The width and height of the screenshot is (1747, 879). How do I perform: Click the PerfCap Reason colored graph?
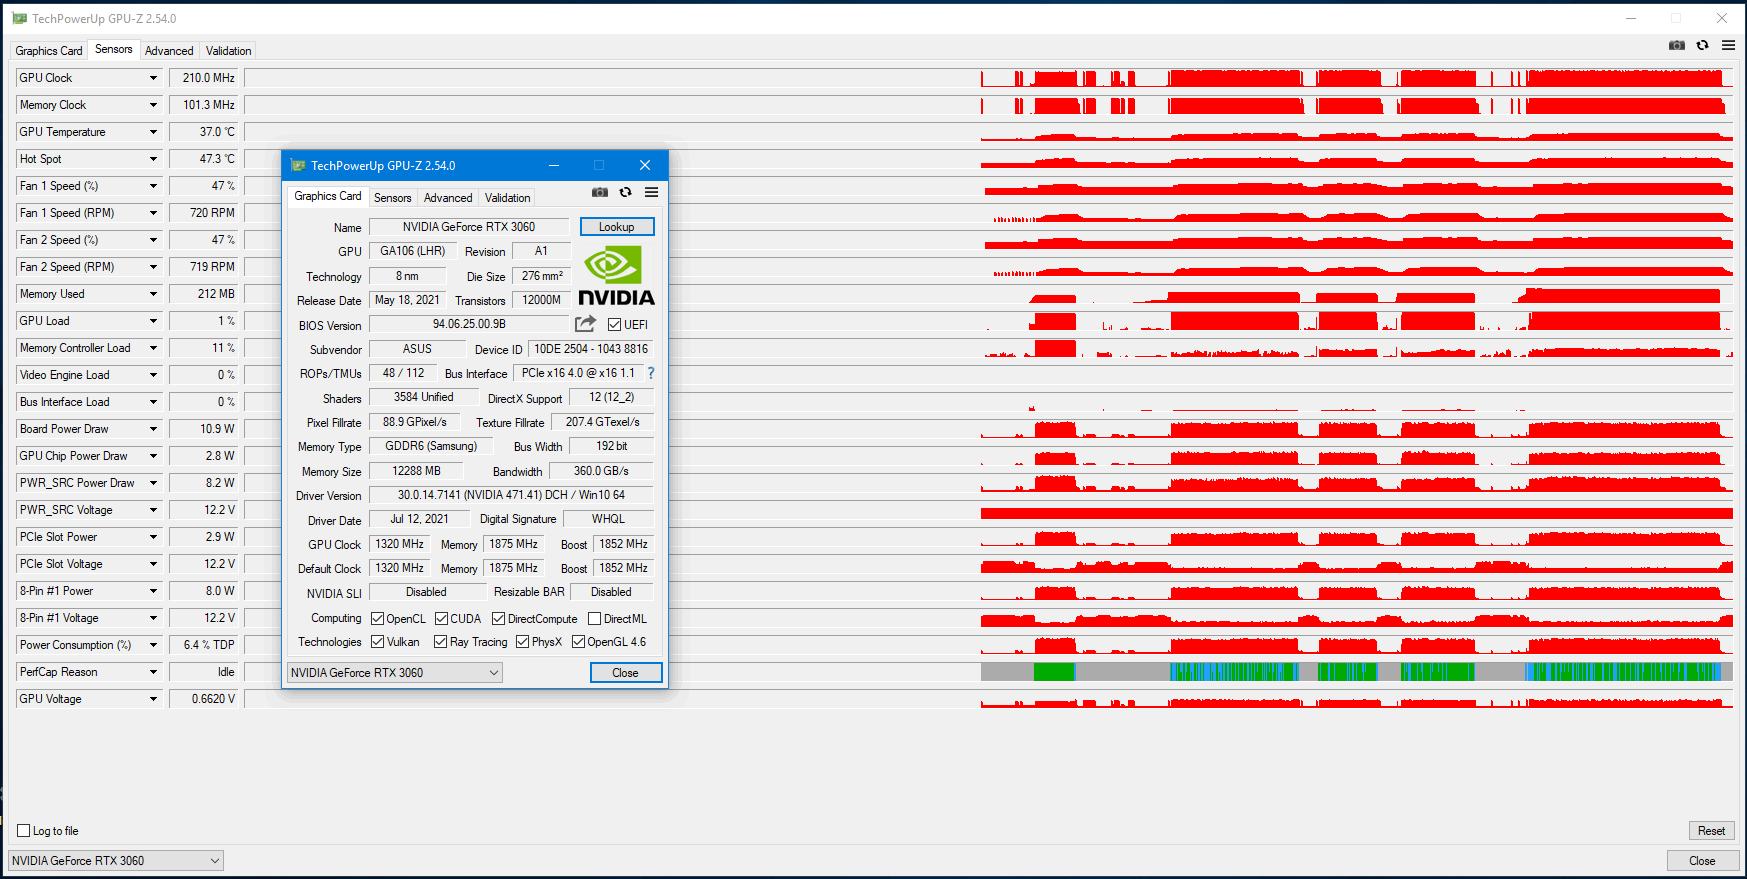[1357, 672]
